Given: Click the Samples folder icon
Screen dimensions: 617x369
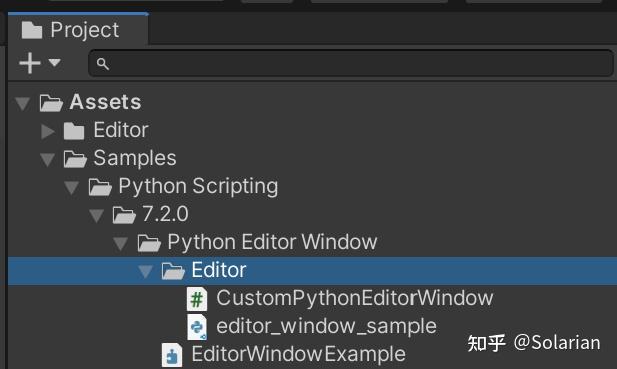Looking at the screenshot, I should (x=75, y=159).
